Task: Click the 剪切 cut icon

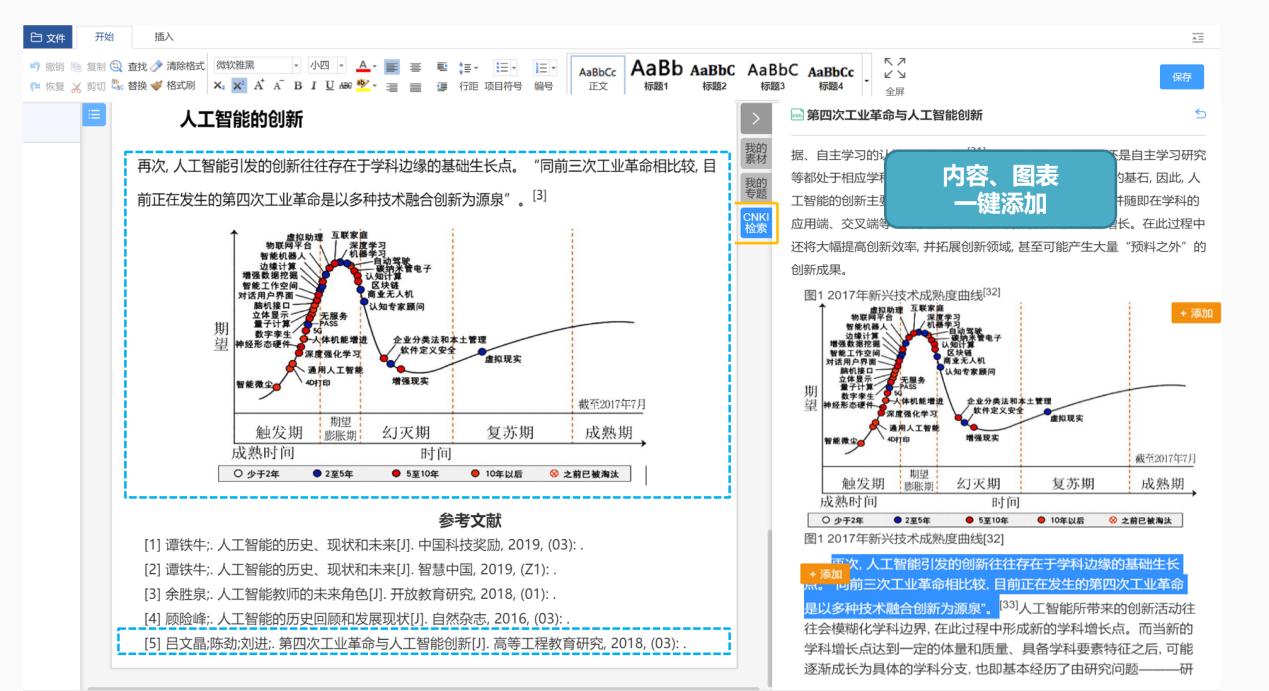Action: pyautogui.click(x=77, y=86)
